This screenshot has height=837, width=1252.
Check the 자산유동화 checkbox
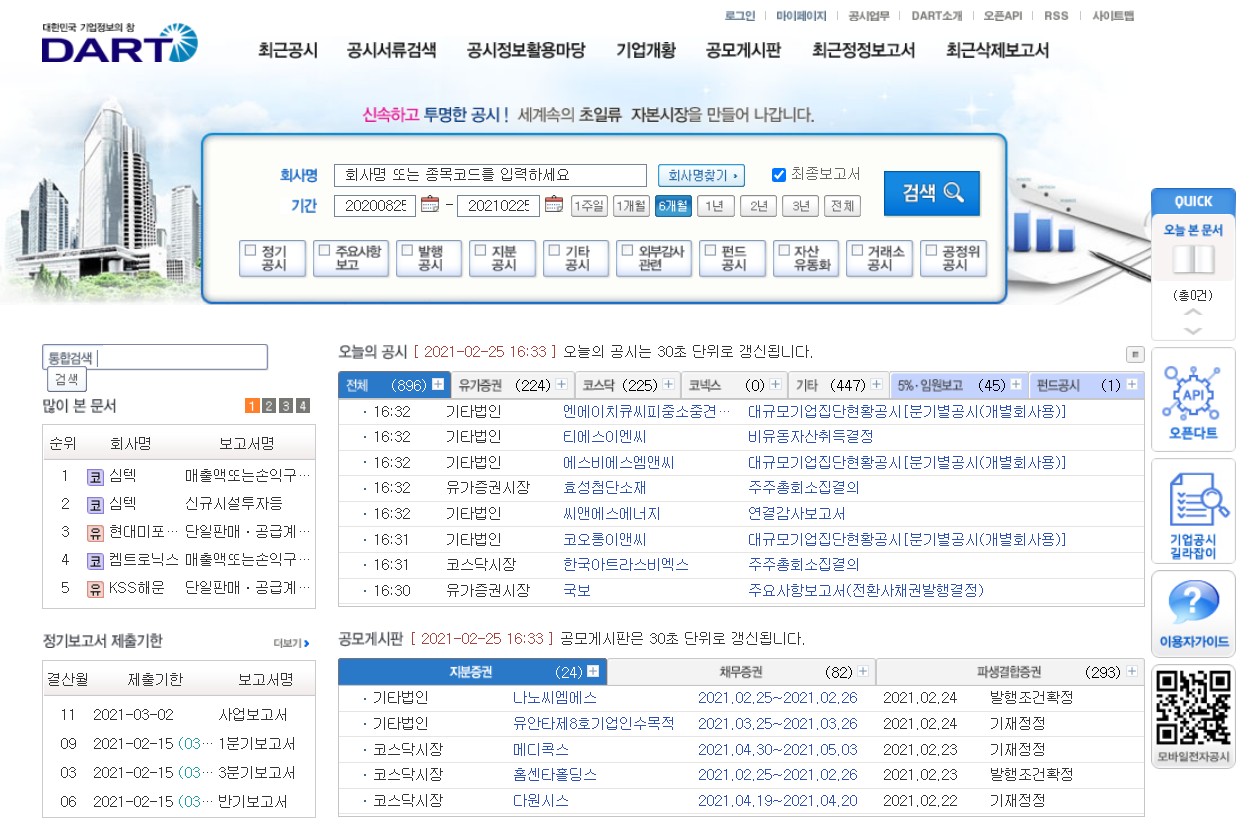(784, 251)
